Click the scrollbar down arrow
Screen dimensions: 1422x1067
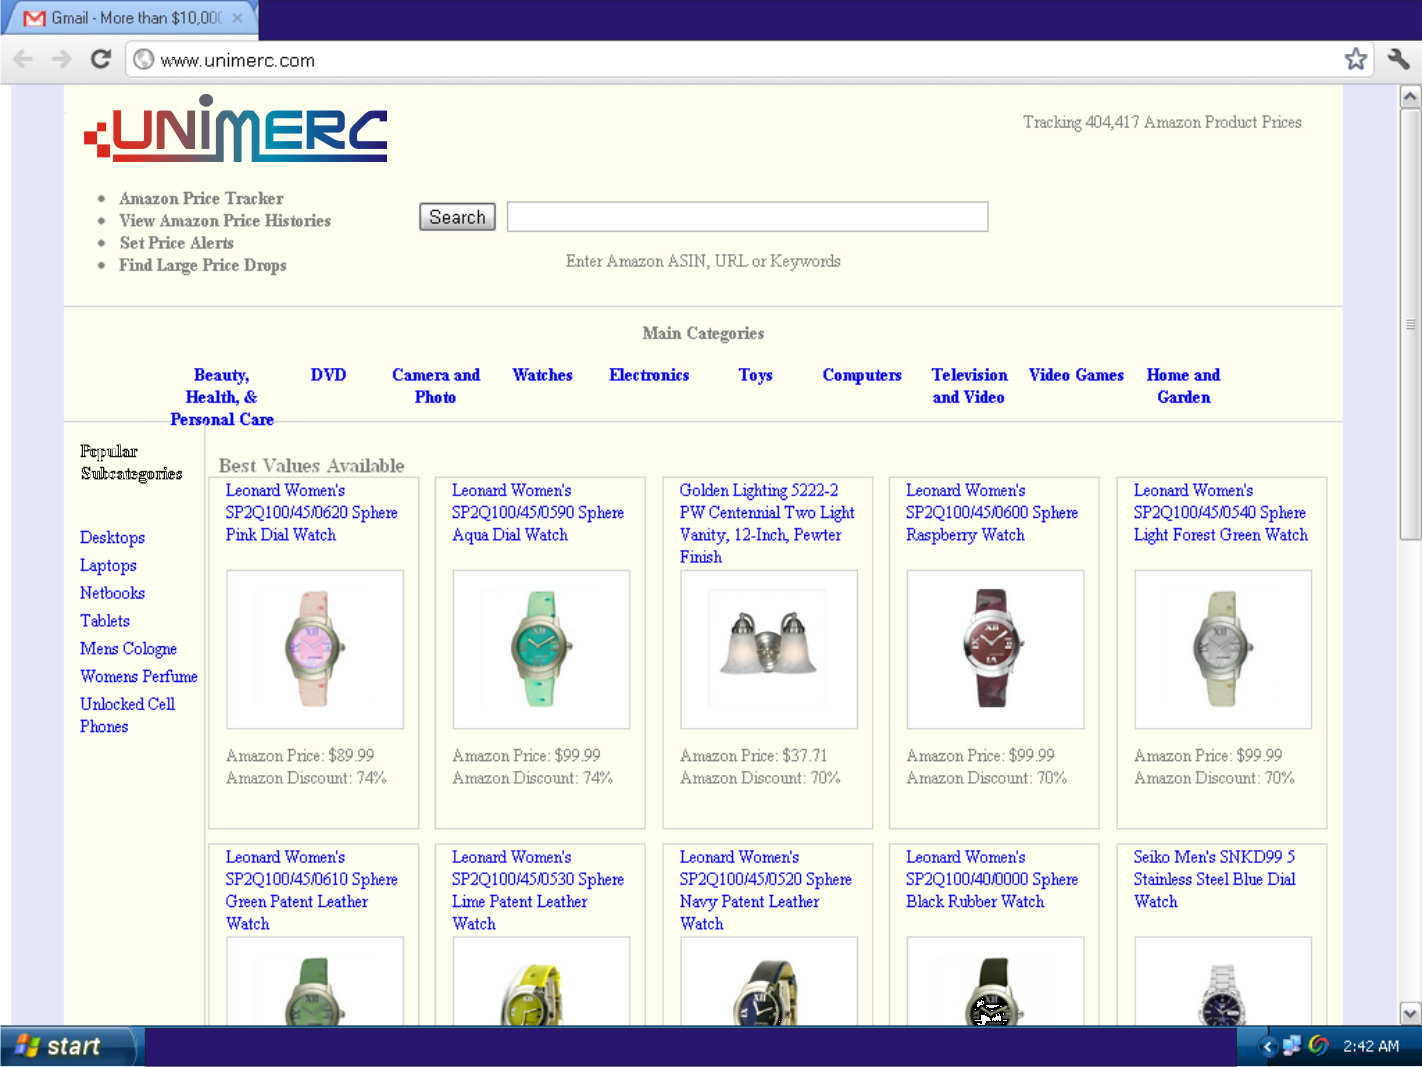[1410, 1013]
